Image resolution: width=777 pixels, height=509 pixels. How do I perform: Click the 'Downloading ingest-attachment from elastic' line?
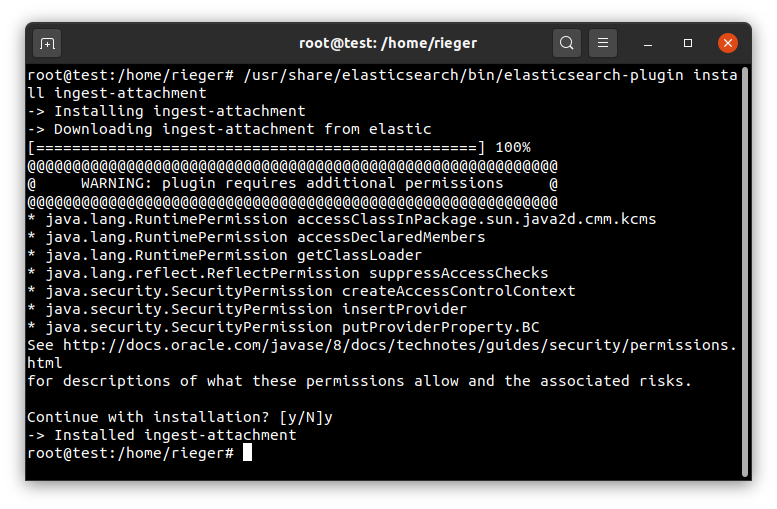(229, 129)
